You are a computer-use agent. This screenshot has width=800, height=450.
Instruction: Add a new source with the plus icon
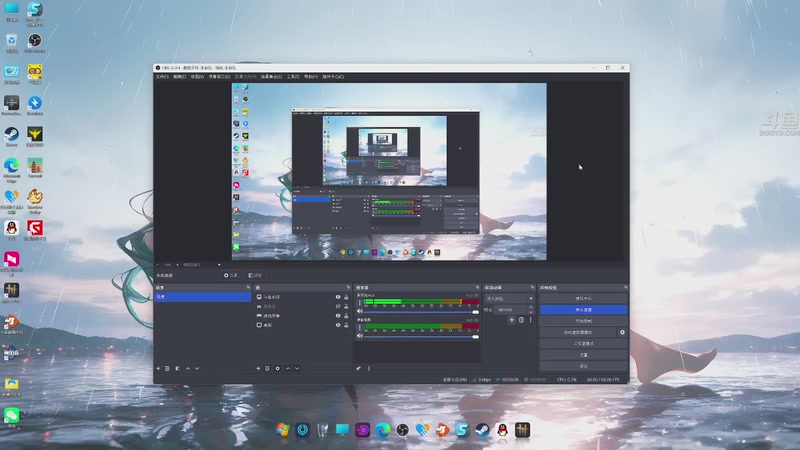pyautogui.click(x=258, y=368)
